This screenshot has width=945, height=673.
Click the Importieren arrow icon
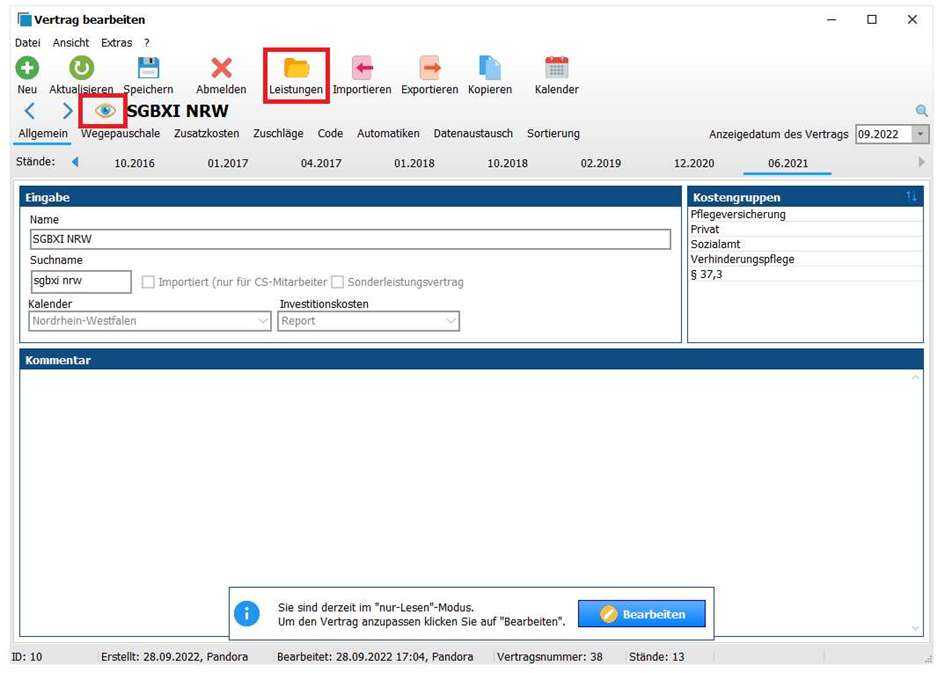pyautogui.click(x=362, y=67)
